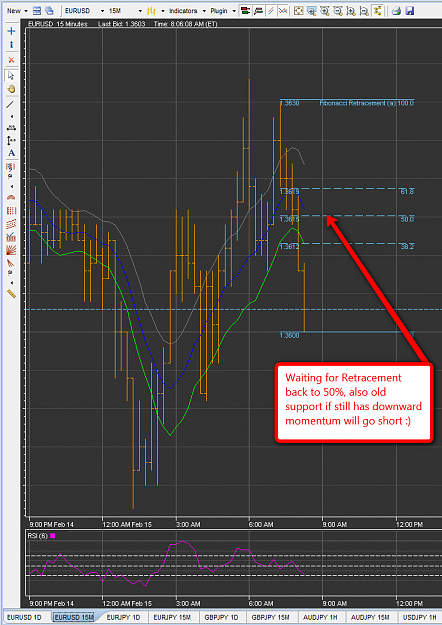This screenshot has width=442, height=625.
Task: Switch to the EURUSD 1D tab
Action: [x=24, y=617]
